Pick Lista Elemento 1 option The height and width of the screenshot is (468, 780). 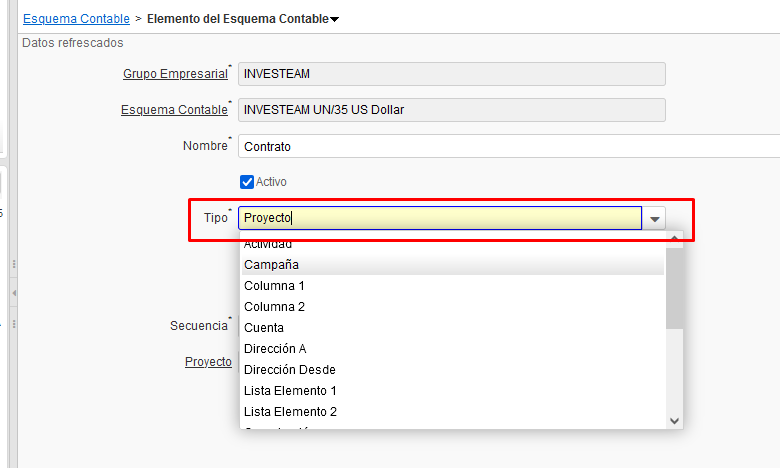290,391
